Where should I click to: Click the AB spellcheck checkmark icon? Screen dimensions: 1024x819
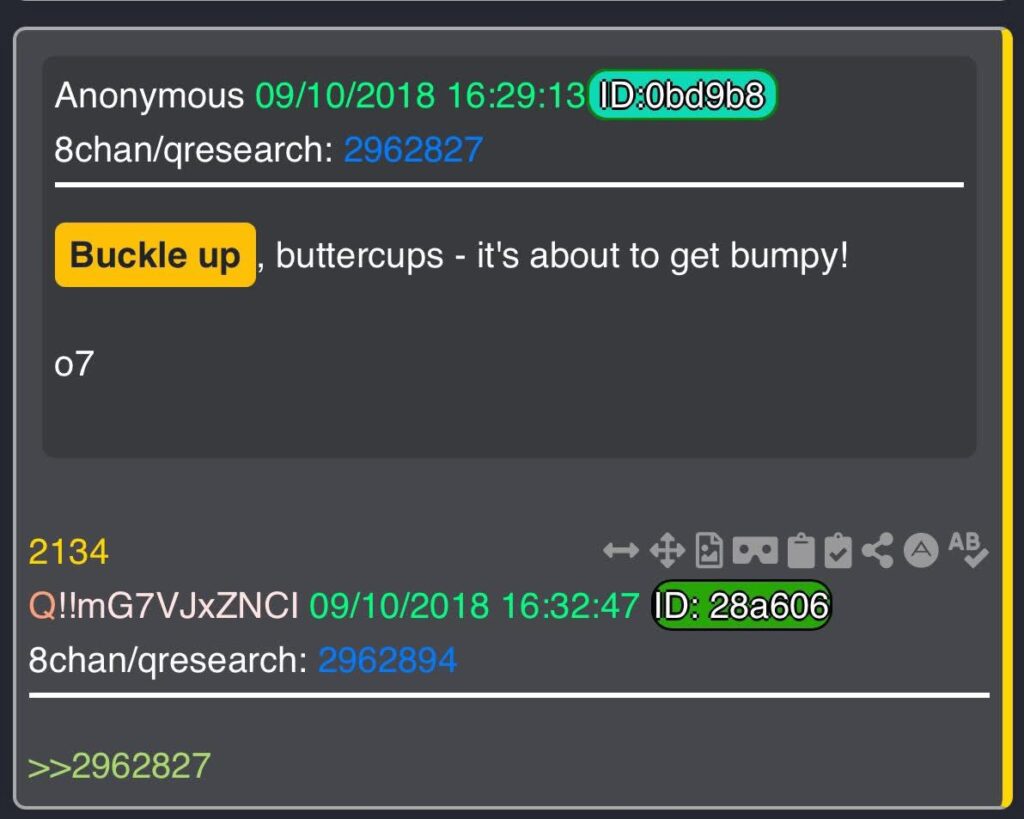(968, 549)
